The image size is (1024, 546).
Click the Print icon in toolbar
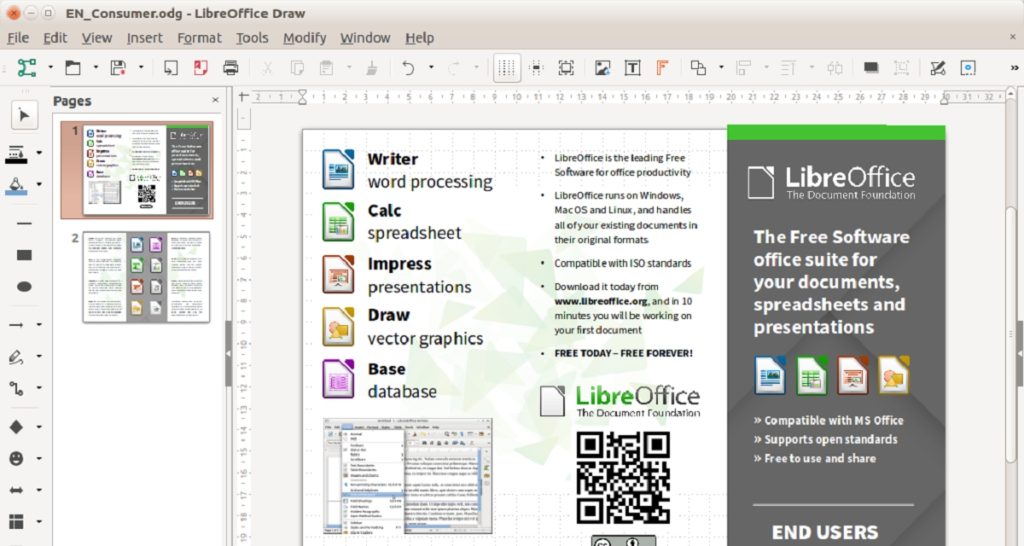[231, 68]
